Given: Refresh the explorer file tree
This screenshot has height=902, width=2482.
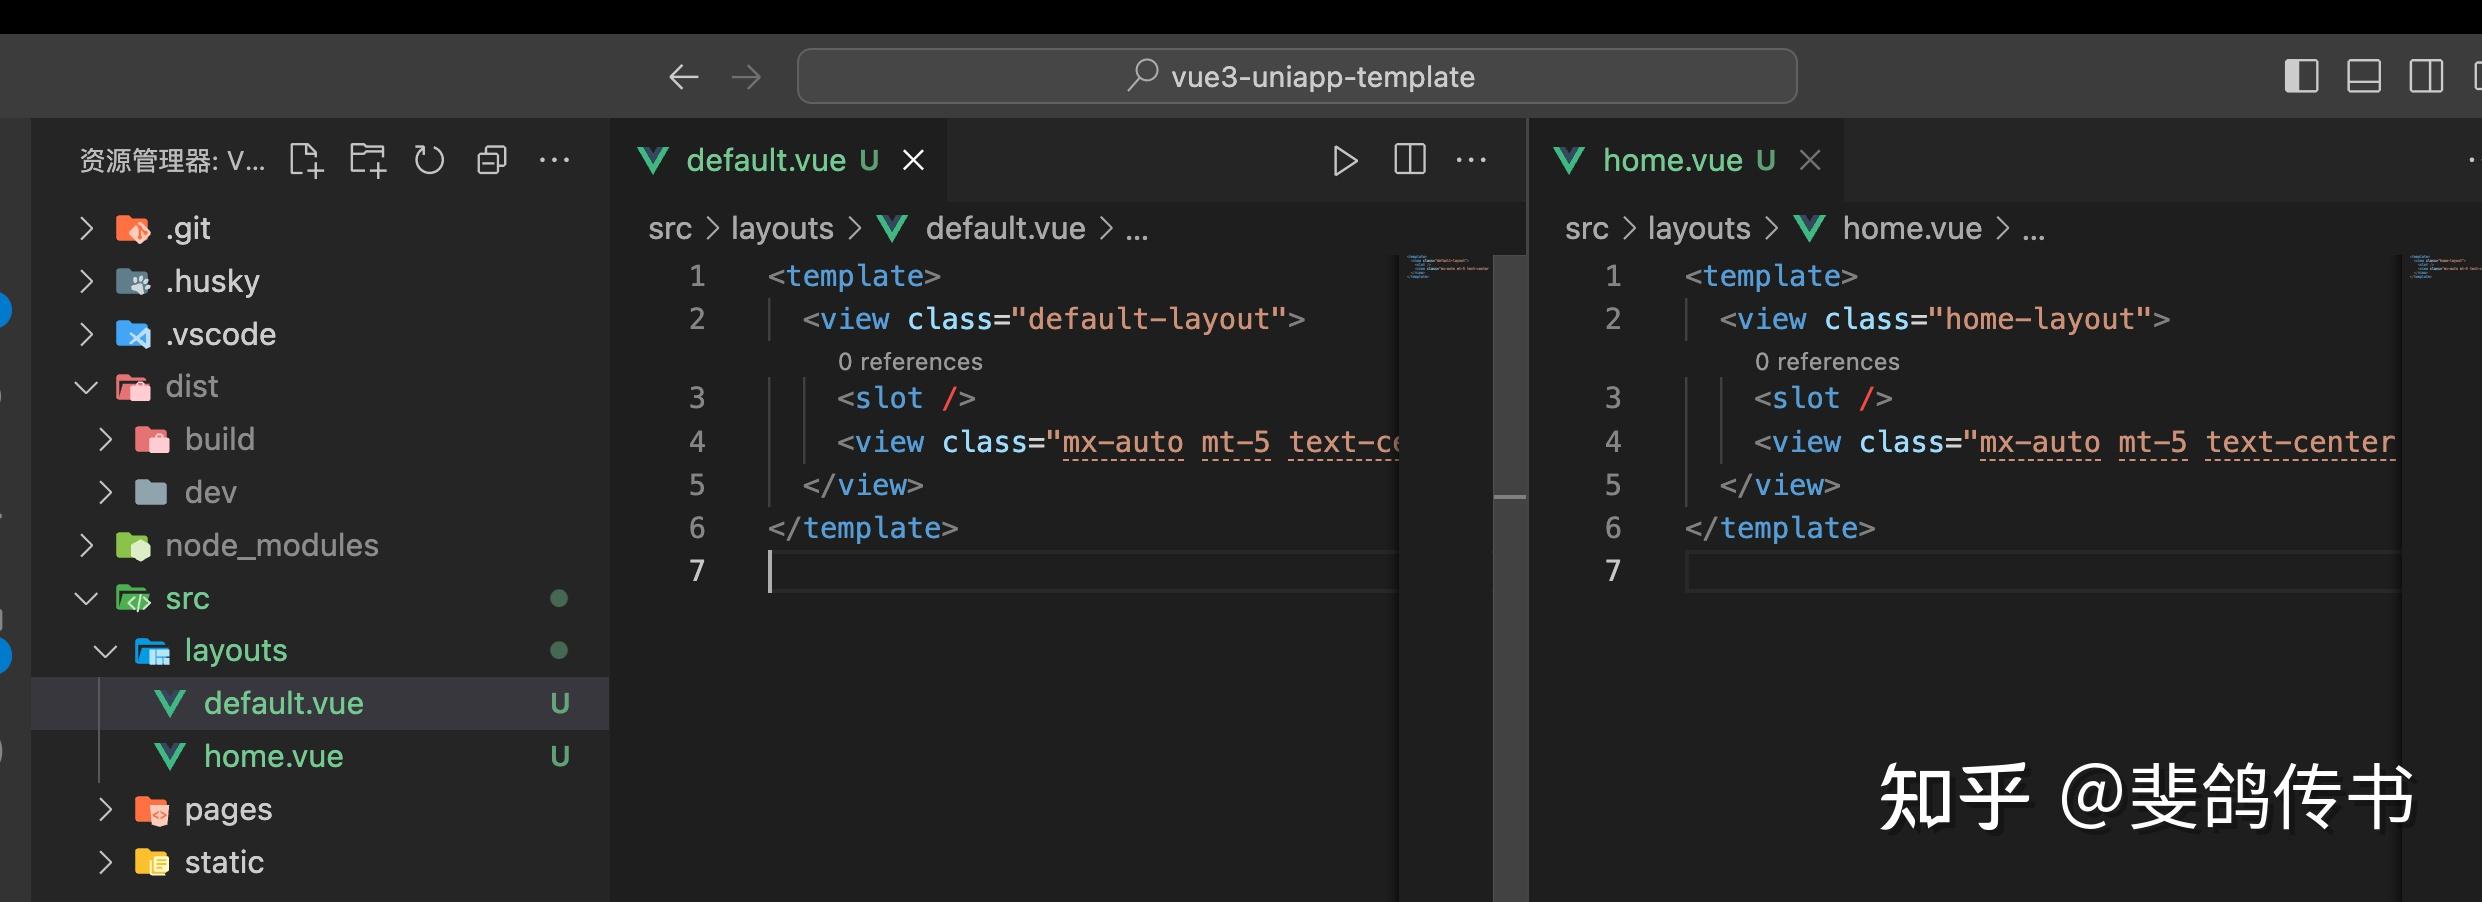Looking at the screenshot, I should [x=429, y=160].
